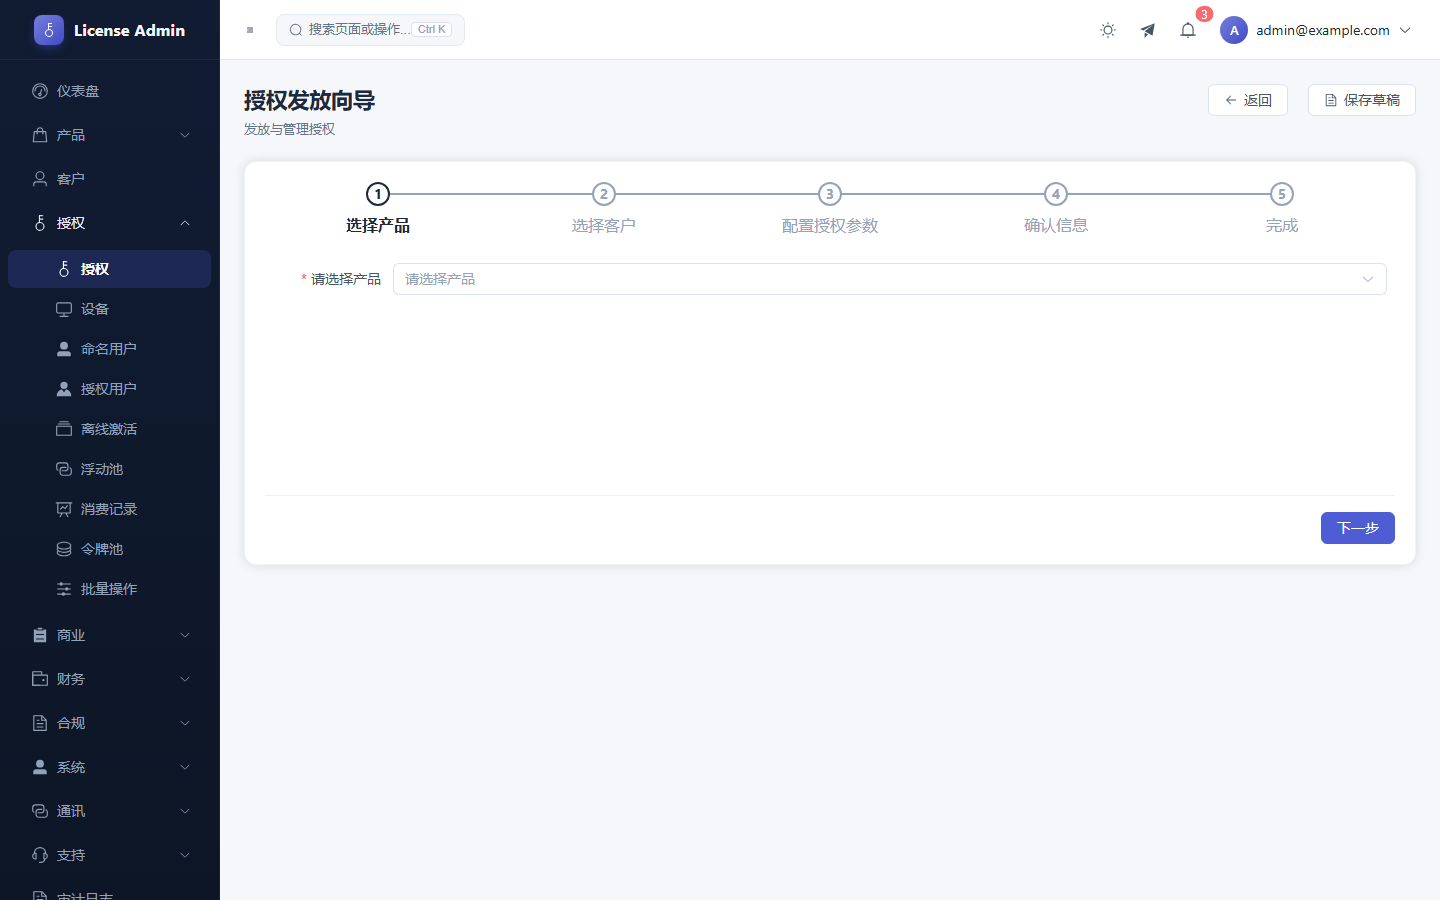The image size is (1440, 900).
Task: Collapse the 授权 menu chevron
Action: tap(185, 223)
